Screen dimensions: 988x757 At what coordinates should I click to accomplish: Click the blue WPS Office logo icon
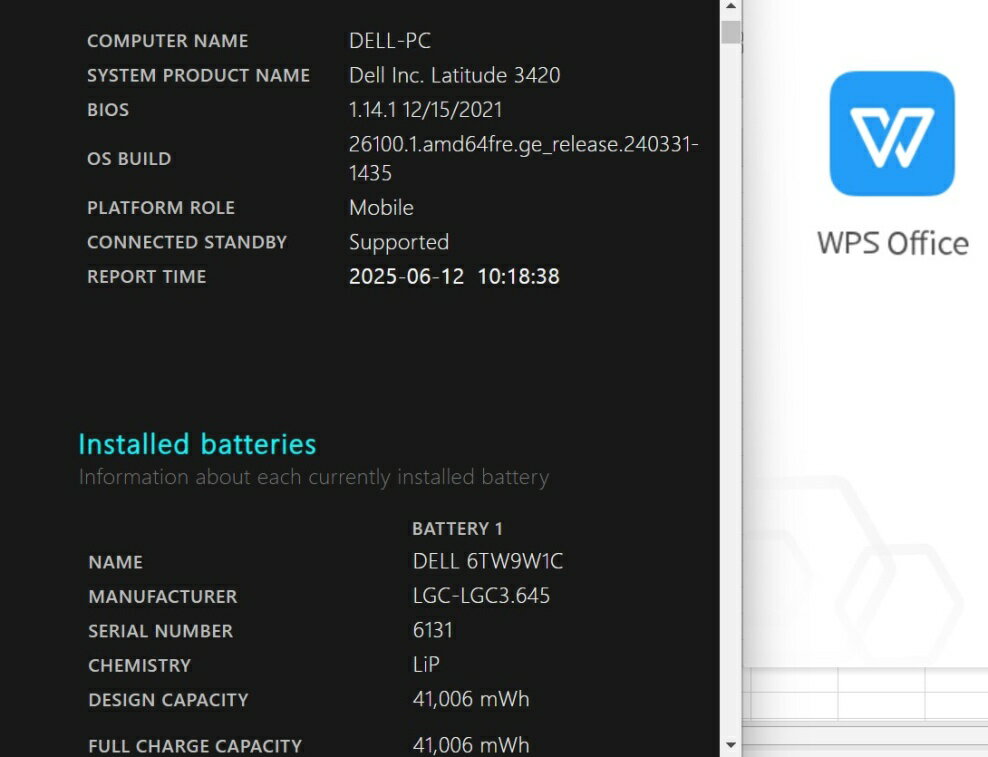pyautogui.click(x=892, y=133)
